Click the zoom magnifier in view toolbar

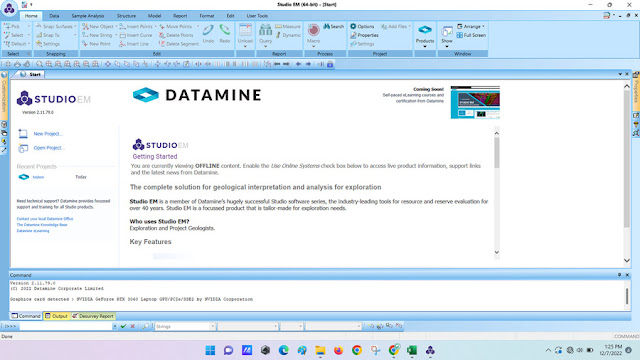39,64
